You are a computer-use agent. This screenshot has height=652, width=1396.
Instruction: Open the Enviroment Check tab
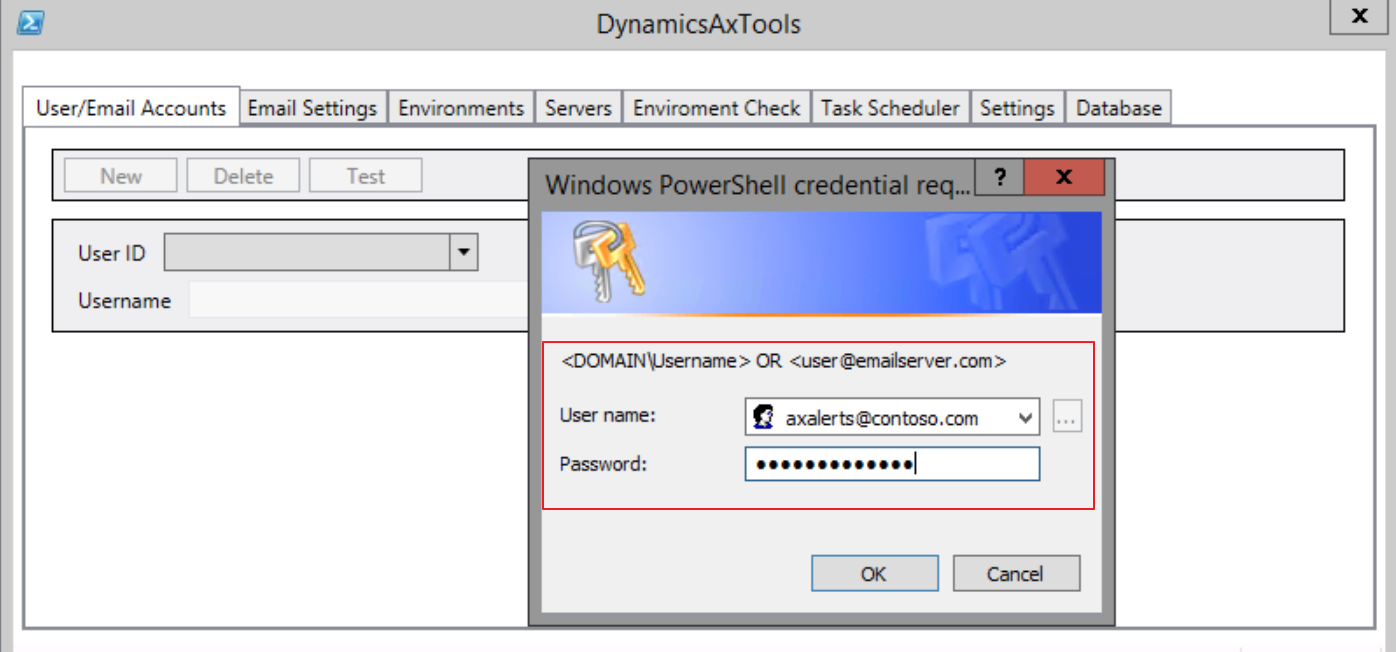click(716, 107)
